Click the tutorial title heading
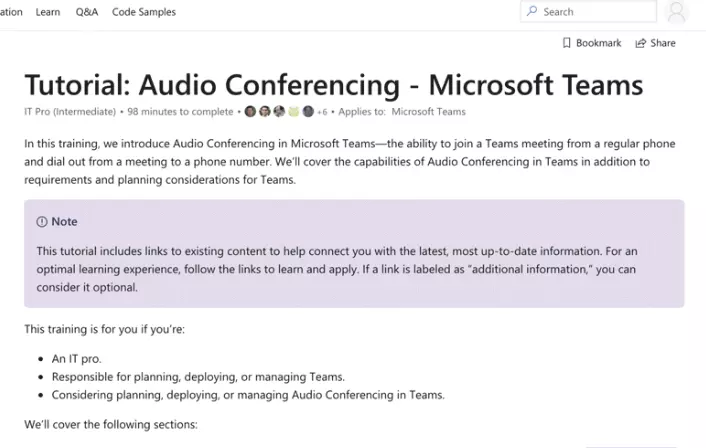The image size is (706, 448). tap(334, 85)
